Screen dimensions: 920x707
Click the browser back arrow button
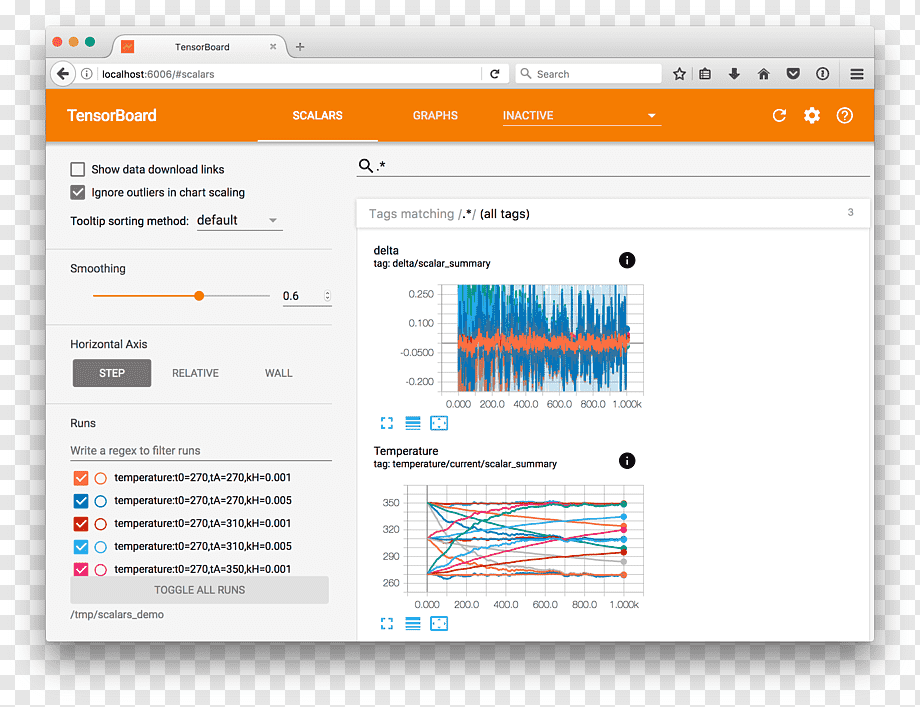click(63, 74)
